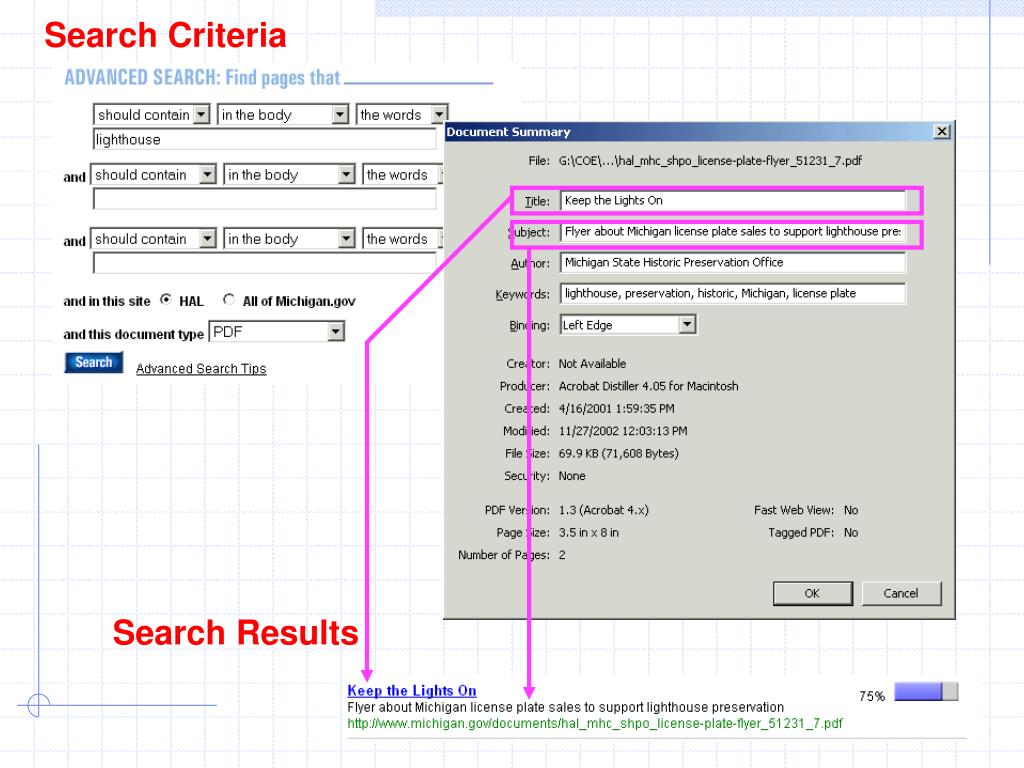1024x768 pixels.
Task: Click the blue Search button
Action: click(93, 362)
